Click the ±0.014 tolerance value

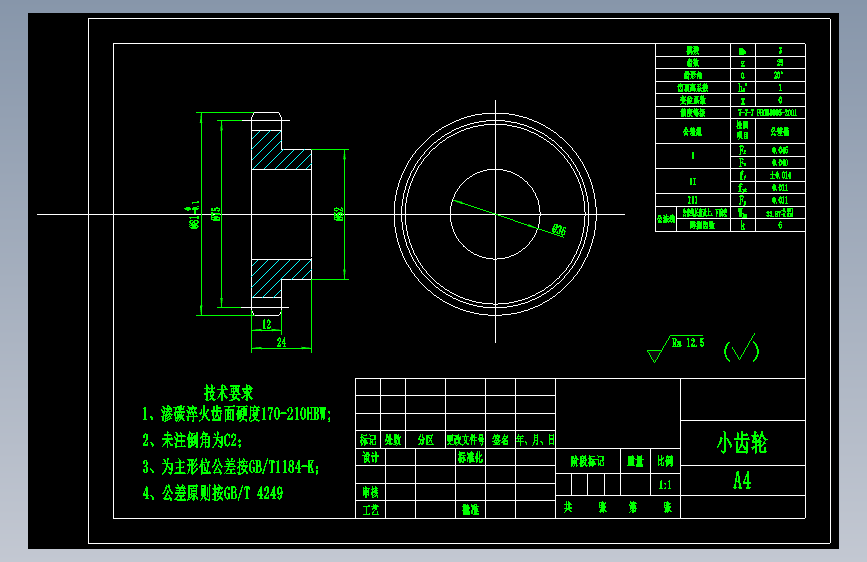click(x=780, y=175)
